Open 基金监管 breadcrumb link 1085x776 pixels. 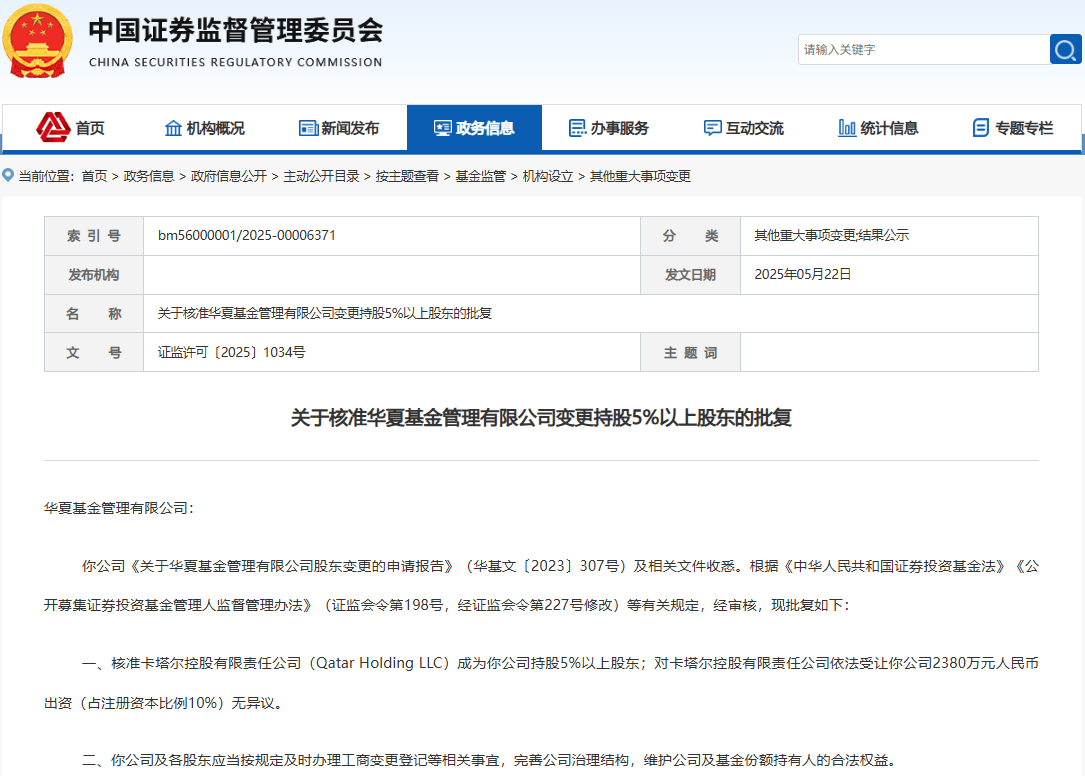coord(480,177)
